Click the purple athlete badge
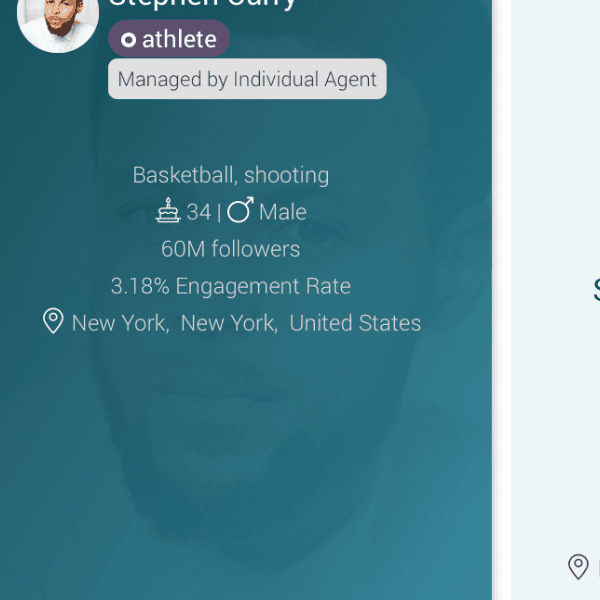 click(x=169, y=40)
